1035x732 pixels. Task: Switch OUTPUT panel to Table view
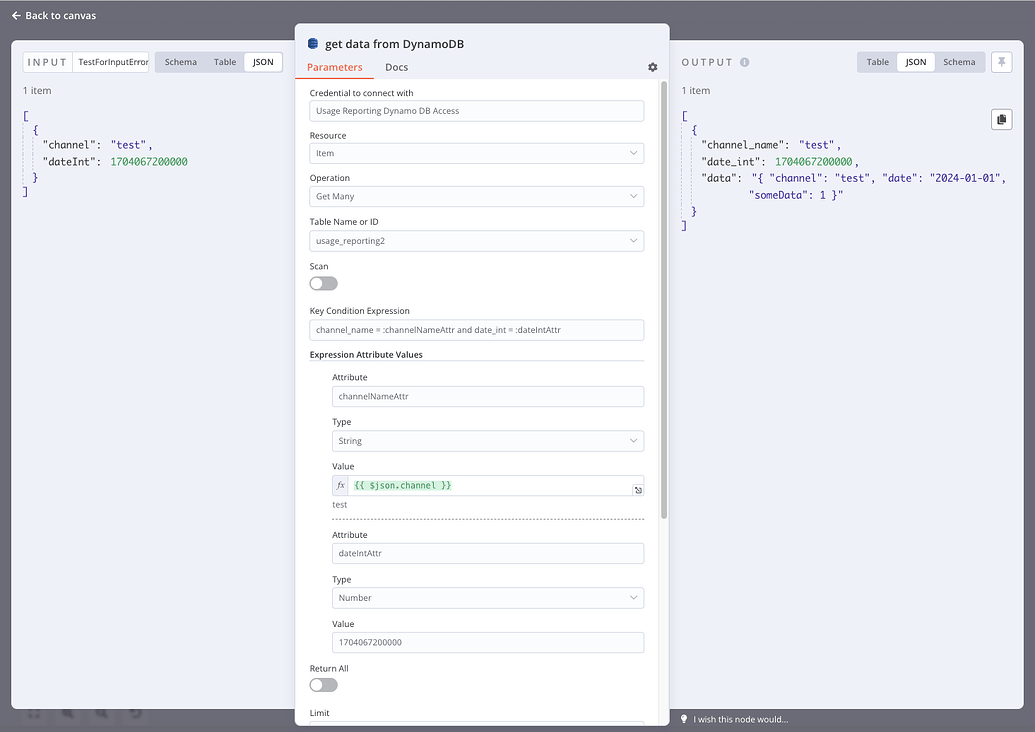coord(876,61)
